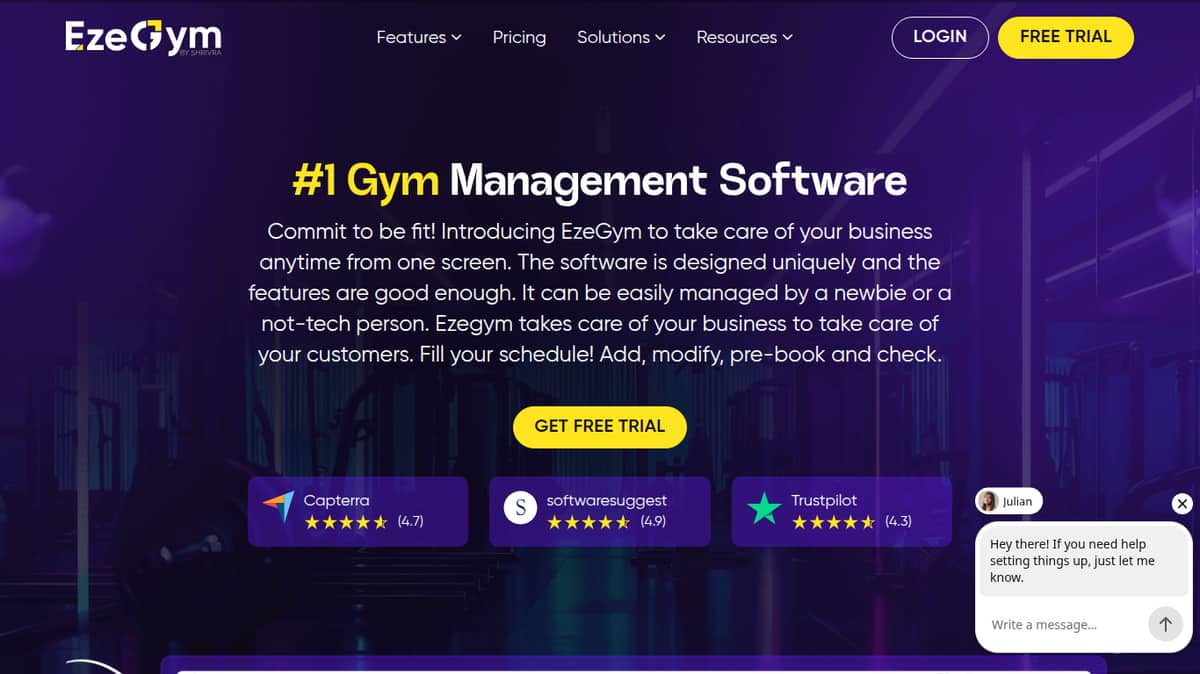Click the LOGIN button
This screenshot has height=674, width=1200.
point(940,37)
